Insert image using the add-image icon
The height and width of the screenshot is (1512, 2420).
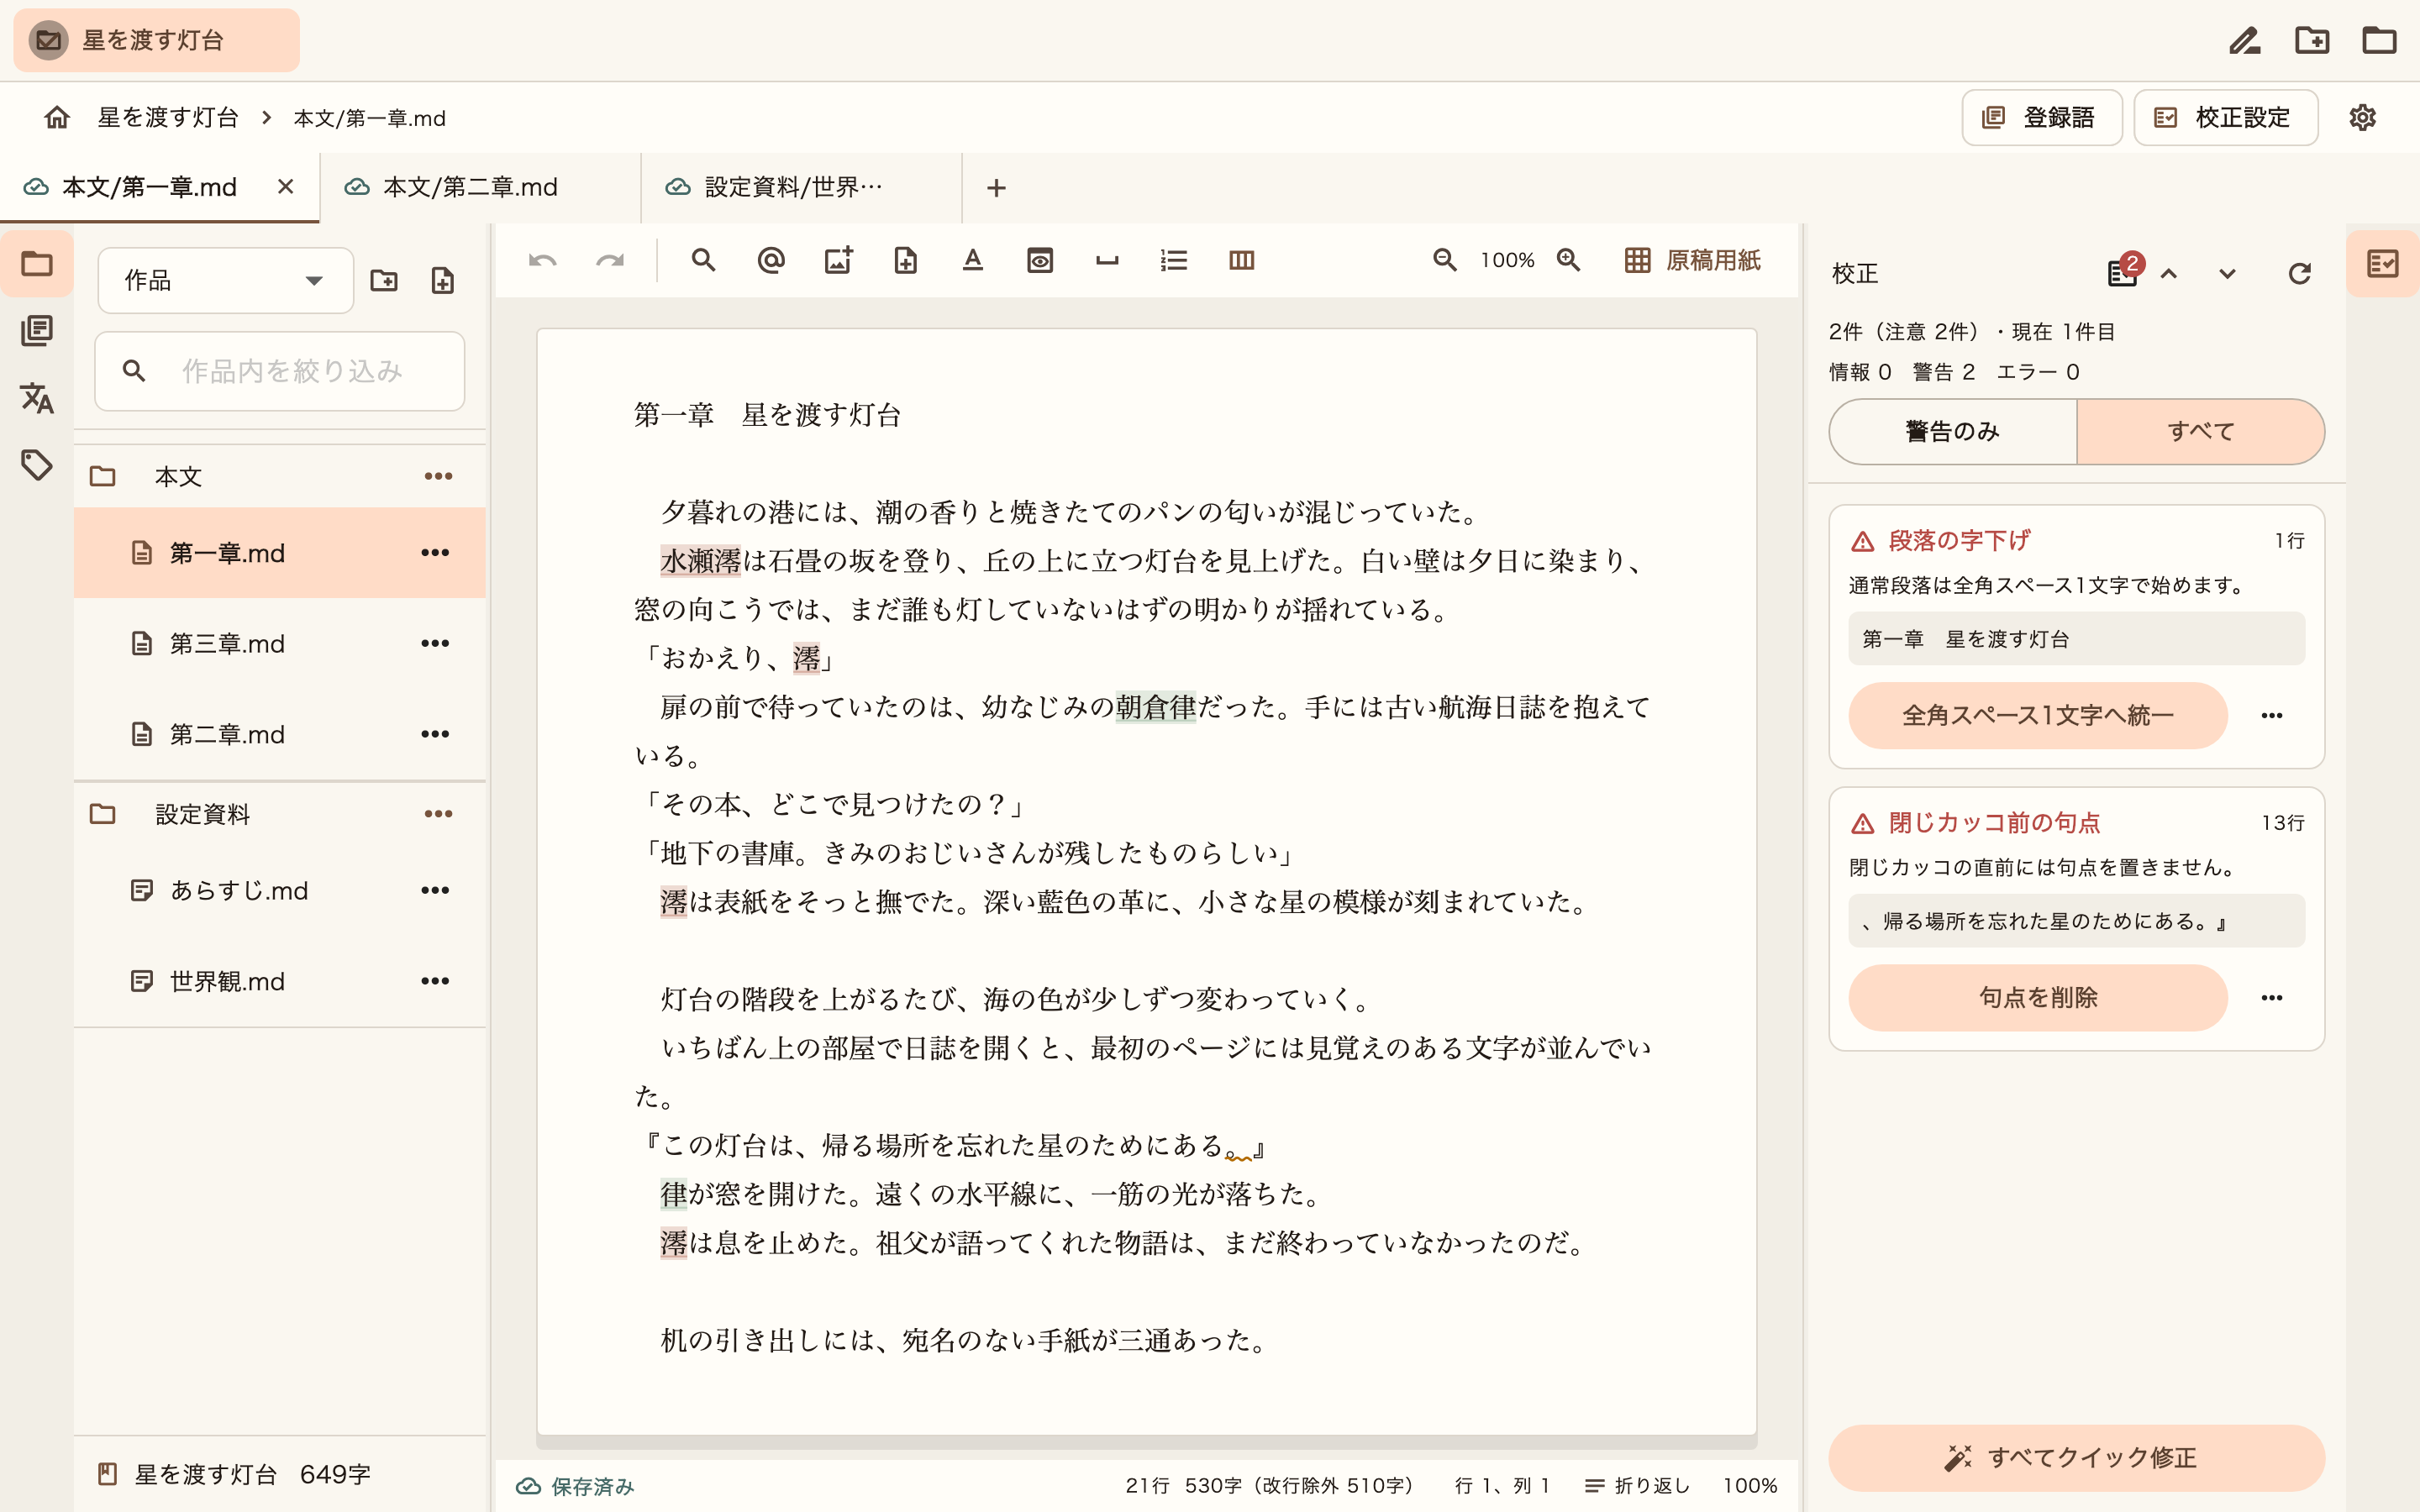pyautogui.click(x=838, y=261)
